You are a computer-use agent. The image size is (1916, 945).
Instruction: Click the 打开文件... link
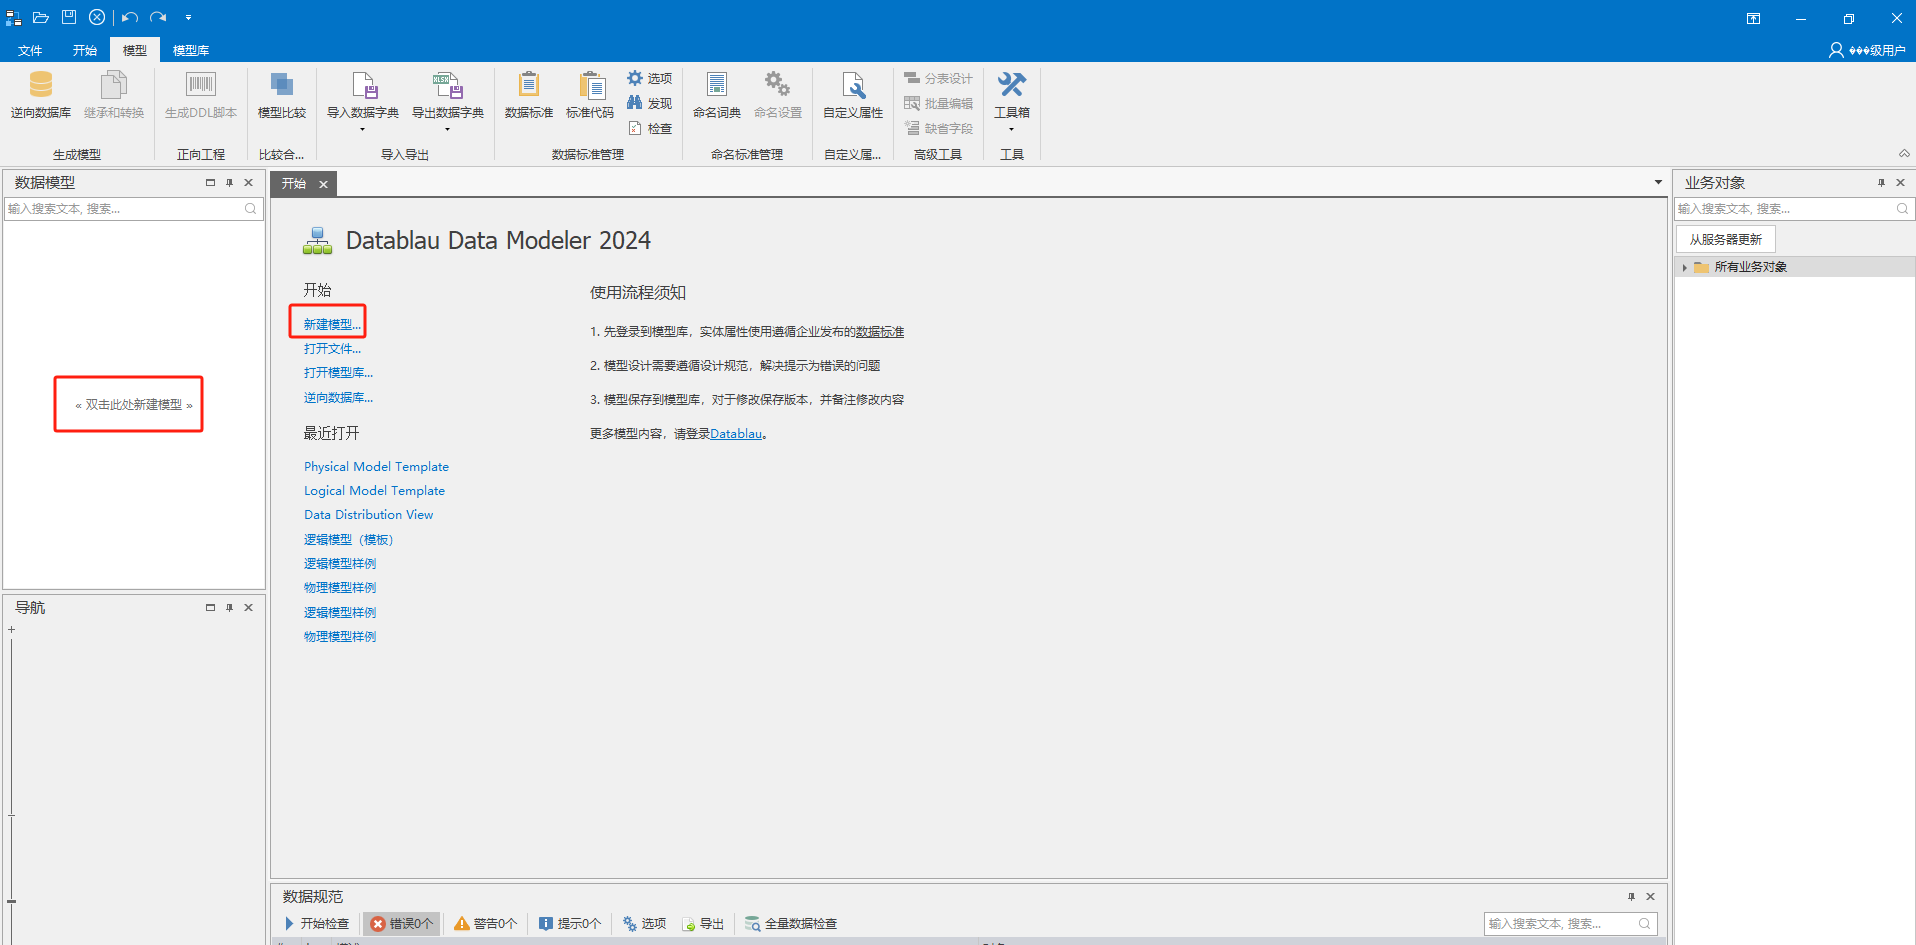(332, 349)
